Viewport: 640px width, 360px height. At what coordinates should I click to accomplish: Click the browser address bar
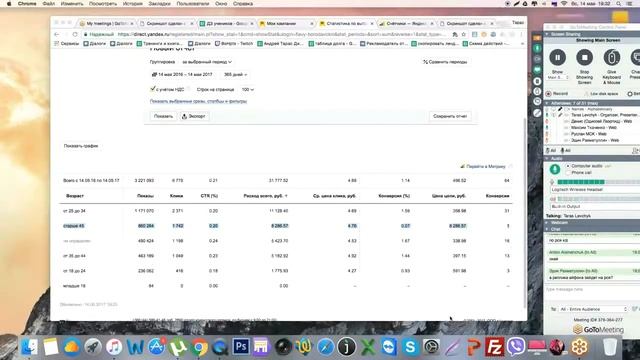265,34
